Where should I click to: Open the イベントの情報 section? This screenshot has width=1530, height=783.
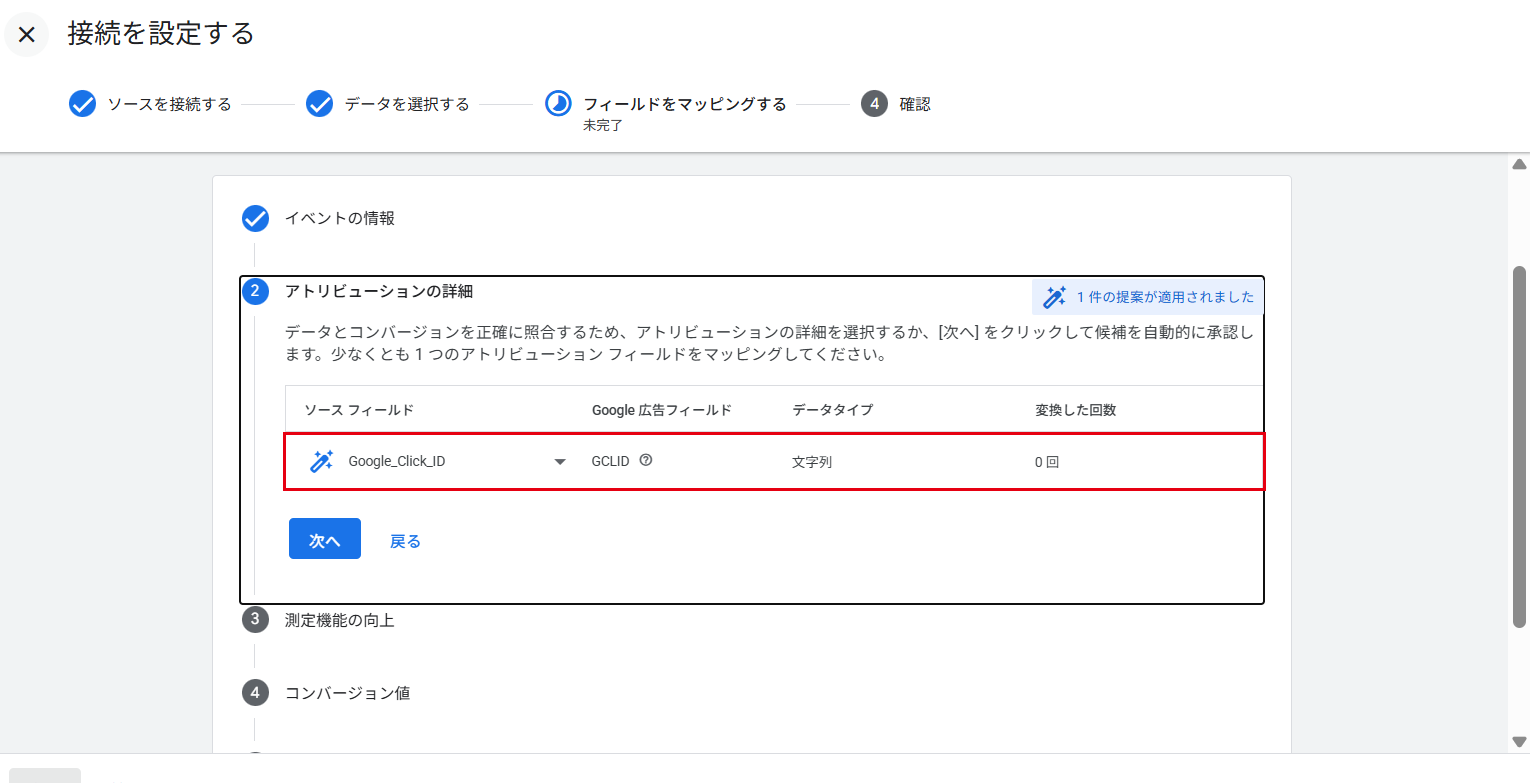pyautogui.click(x=340, y=218)
